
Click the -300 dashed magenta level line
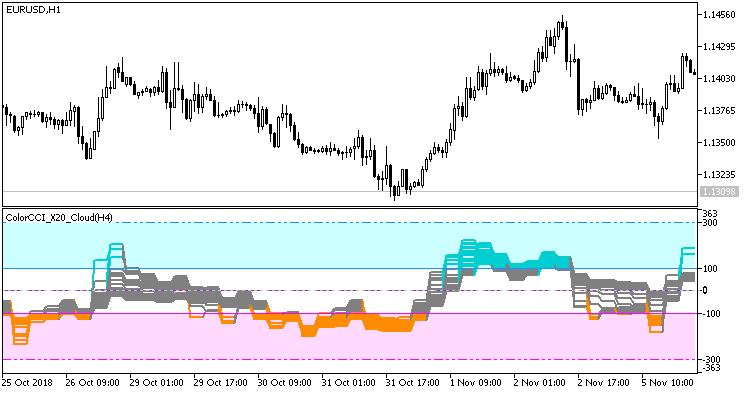[x=349, y=360]
